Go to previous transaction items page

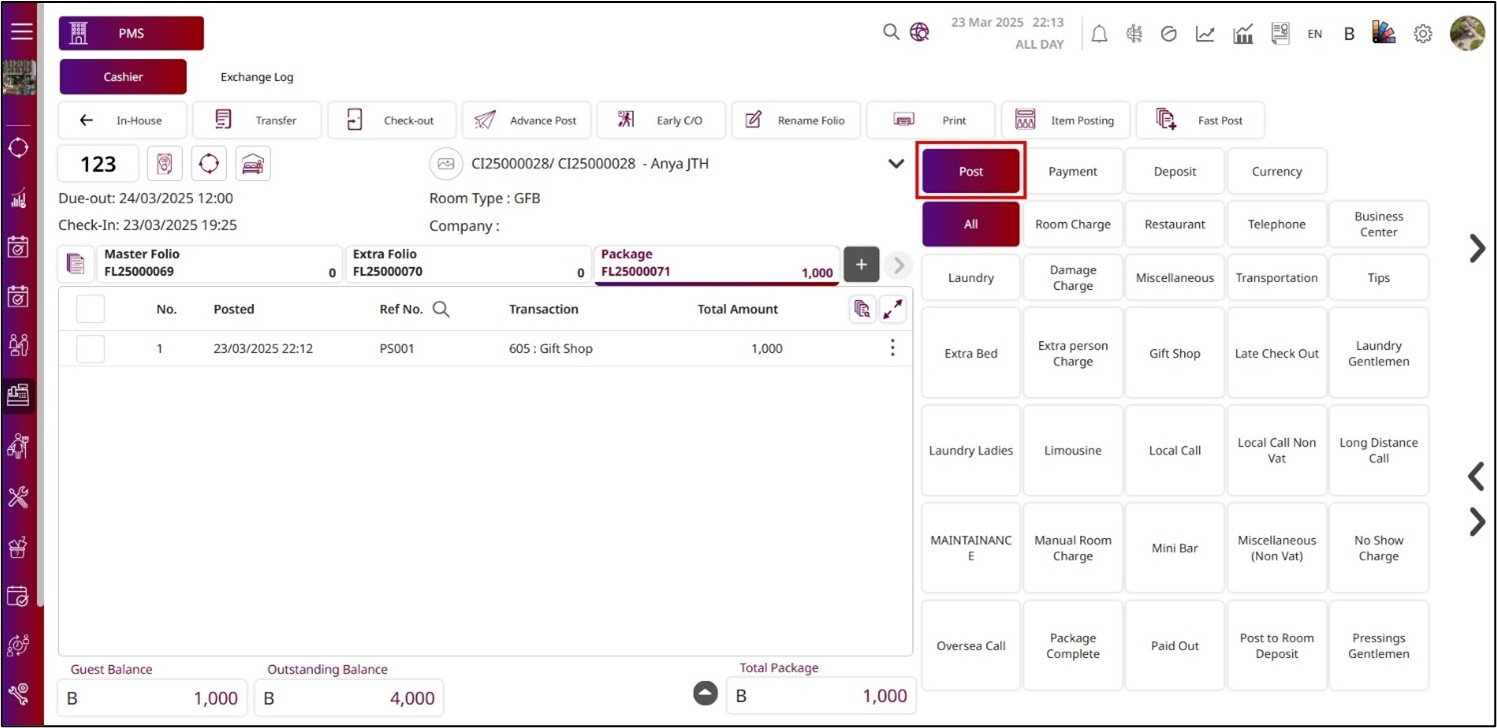1476,476
